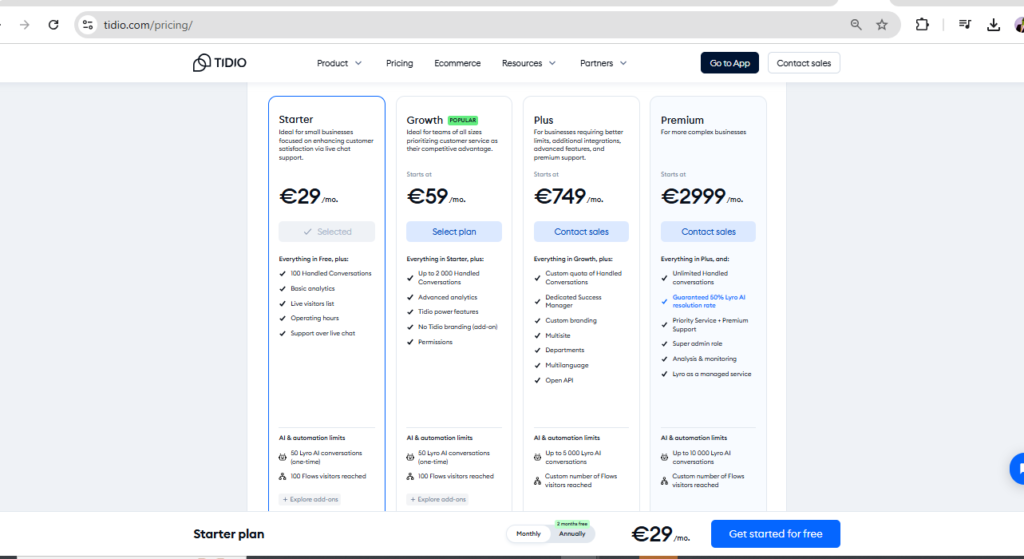Click the €59 Growth price

[x=427, y=196]
